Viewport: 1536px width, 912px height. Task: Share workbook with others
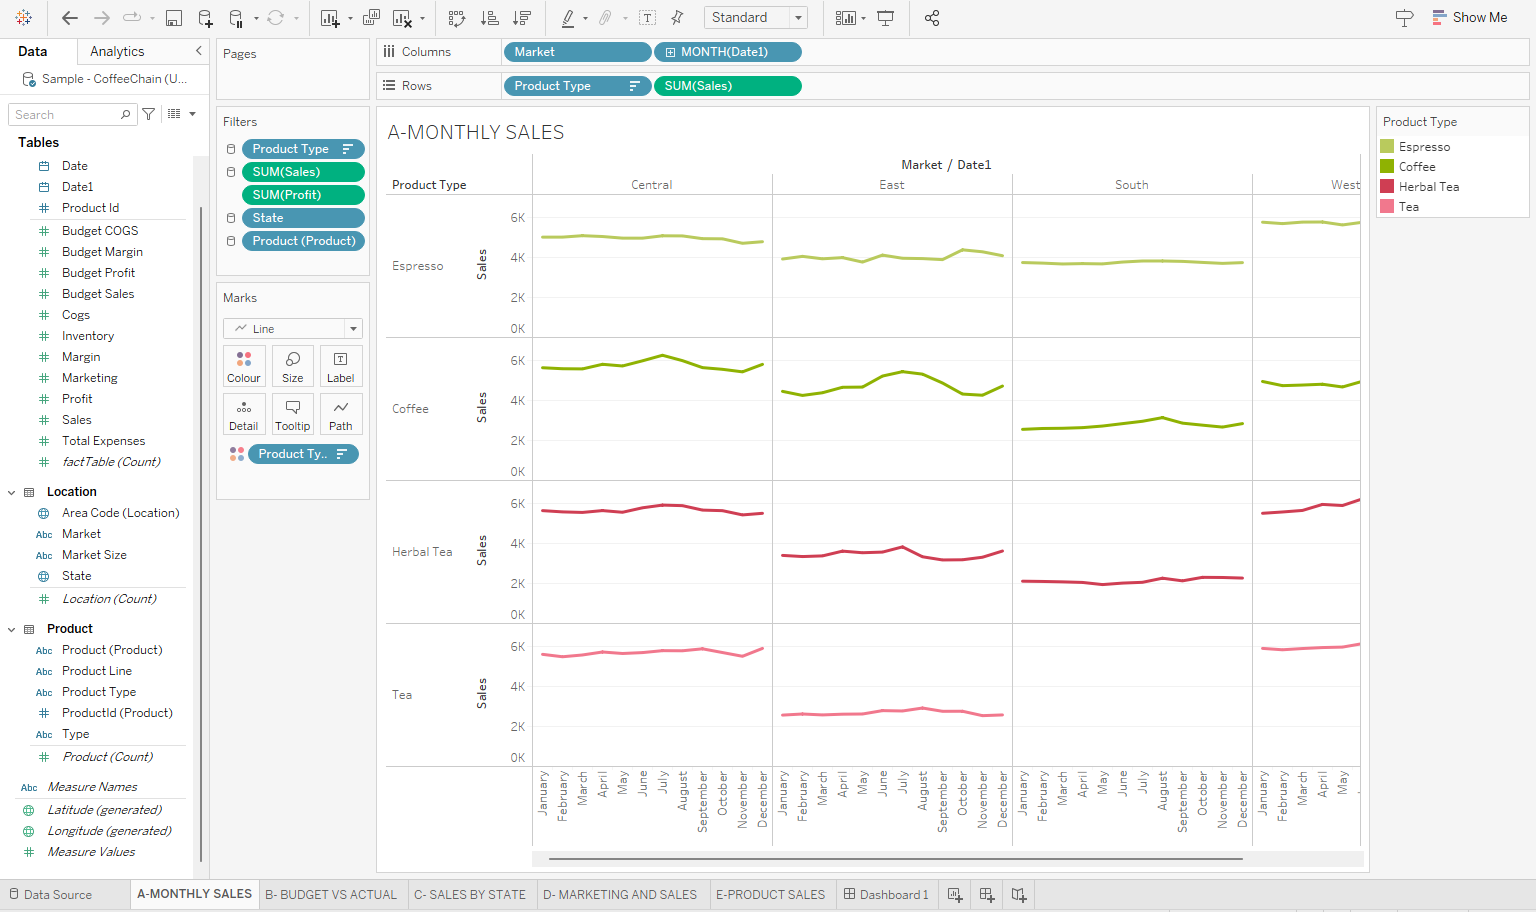[932, 18]
